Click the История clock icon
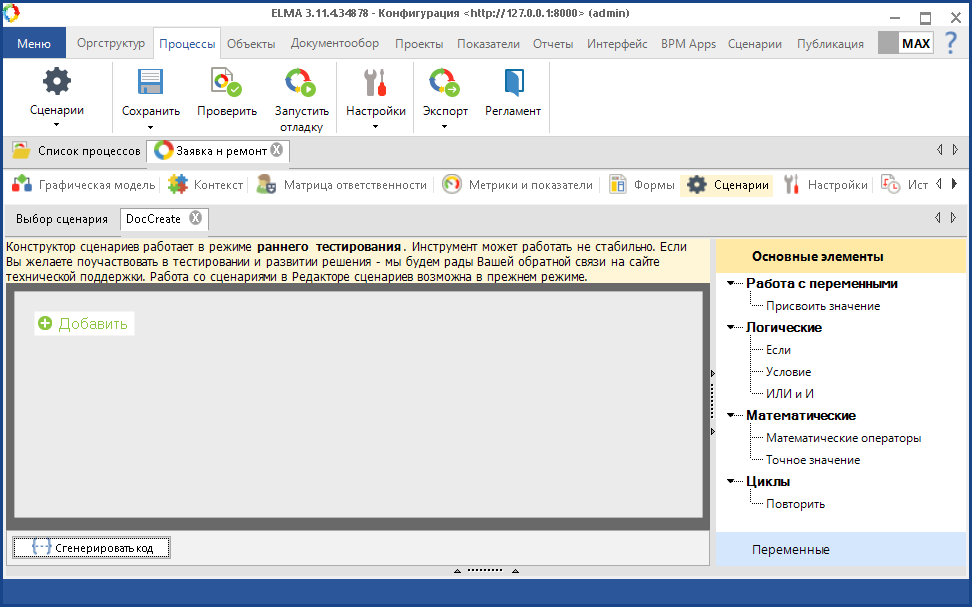Image resolution: width=972 pixels, height=607 pixels. (890, 184)
